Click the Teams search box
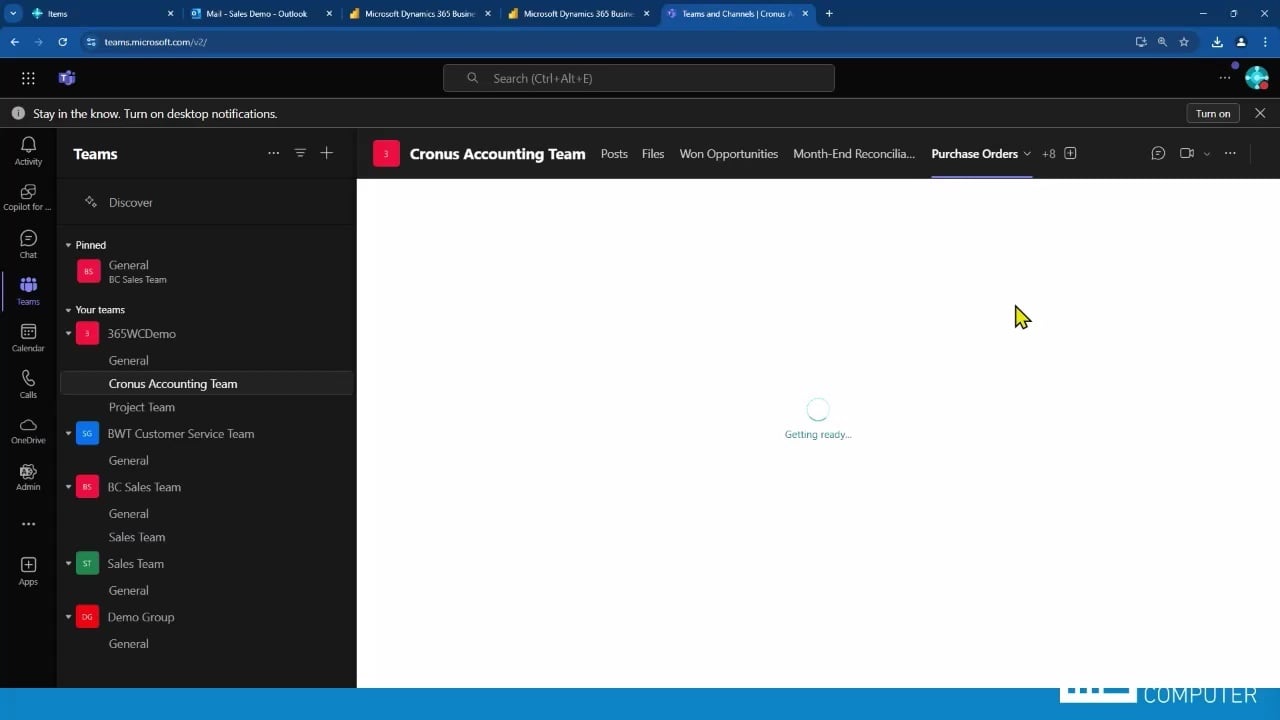 click(x=639, y=78)
